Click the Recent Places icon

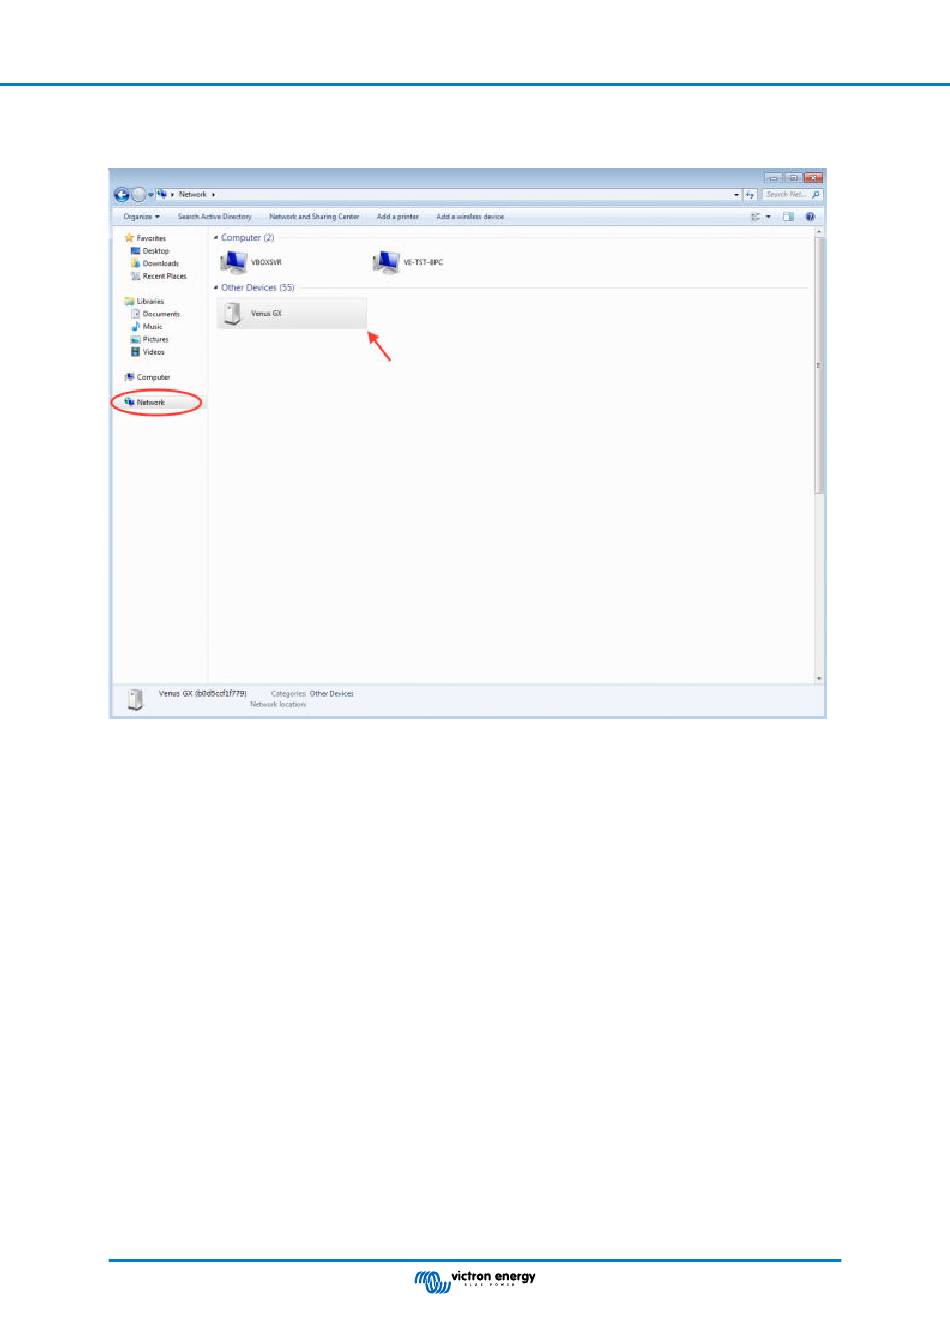(x=136, y=277)
